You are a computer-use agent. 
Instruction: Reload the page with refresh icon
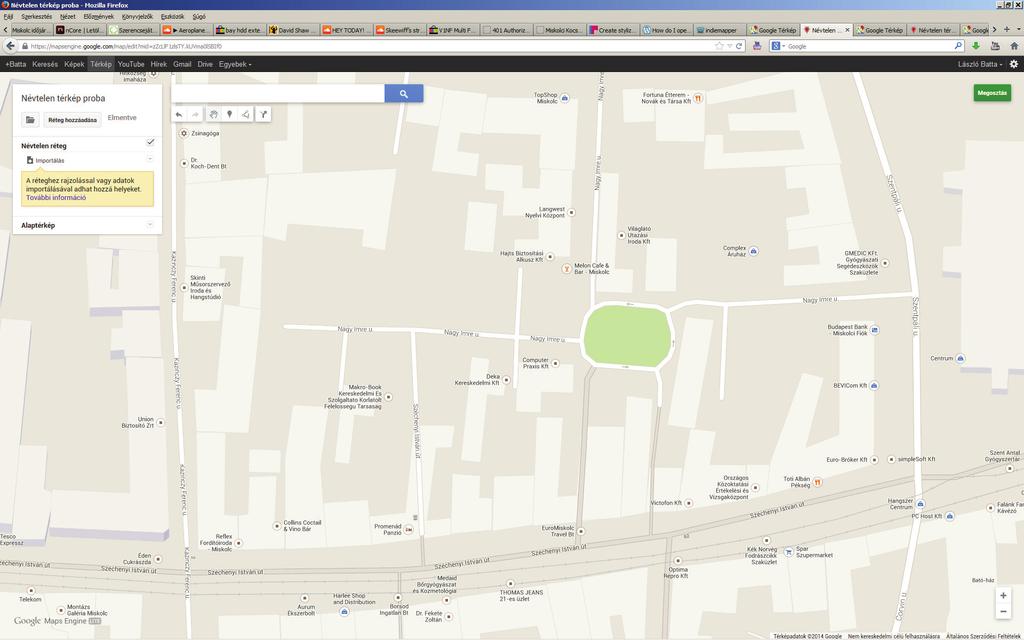739,46
